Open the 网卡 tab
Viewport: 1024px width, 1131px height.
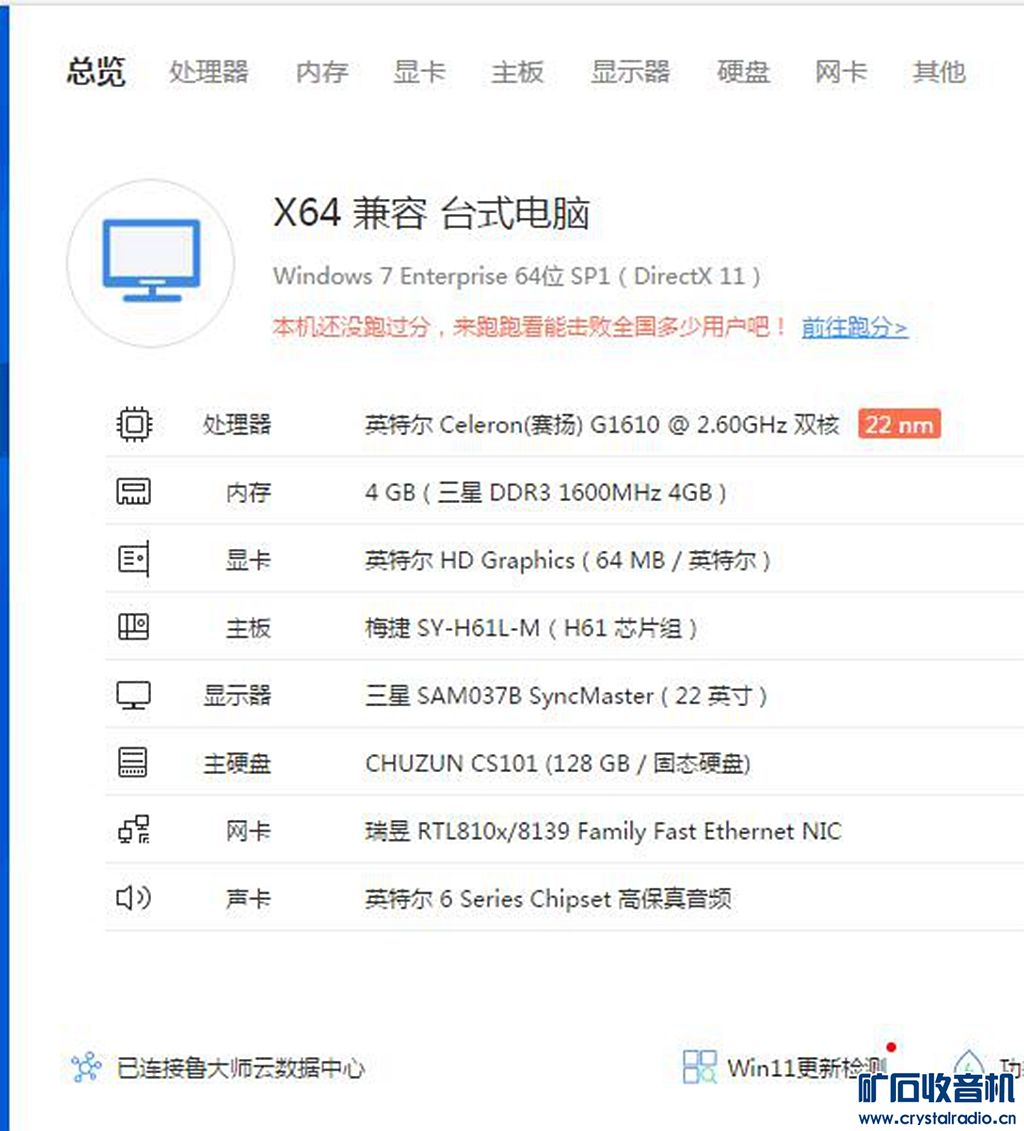(x=840, y=71)
